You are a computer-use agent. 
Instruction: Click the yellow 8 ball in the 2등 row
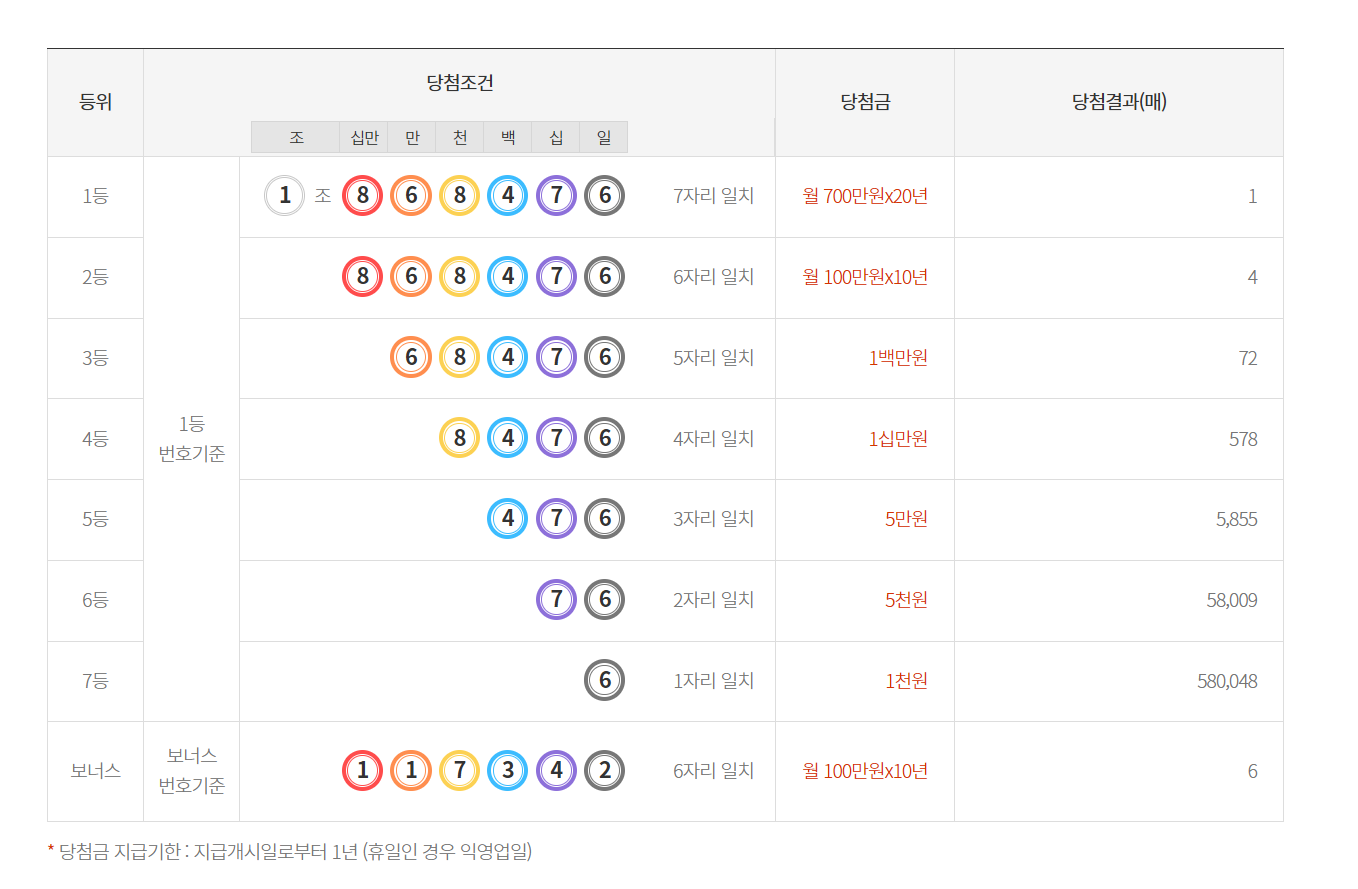(460, 277)
